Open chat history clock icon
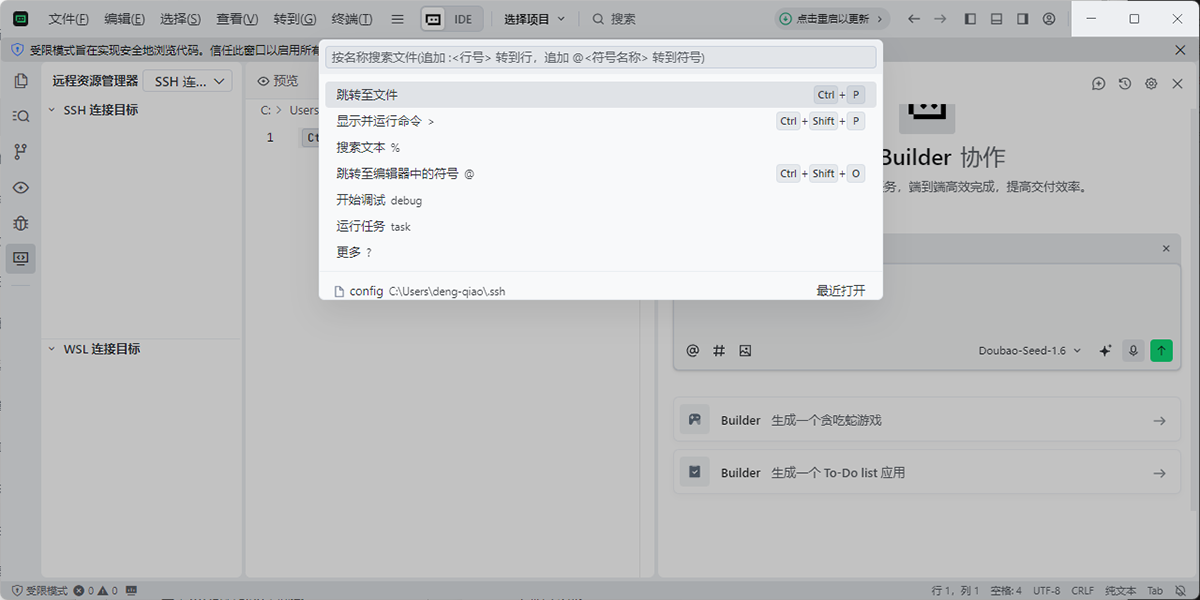This screenshot has height=600, width=1200. [1125, 84]
